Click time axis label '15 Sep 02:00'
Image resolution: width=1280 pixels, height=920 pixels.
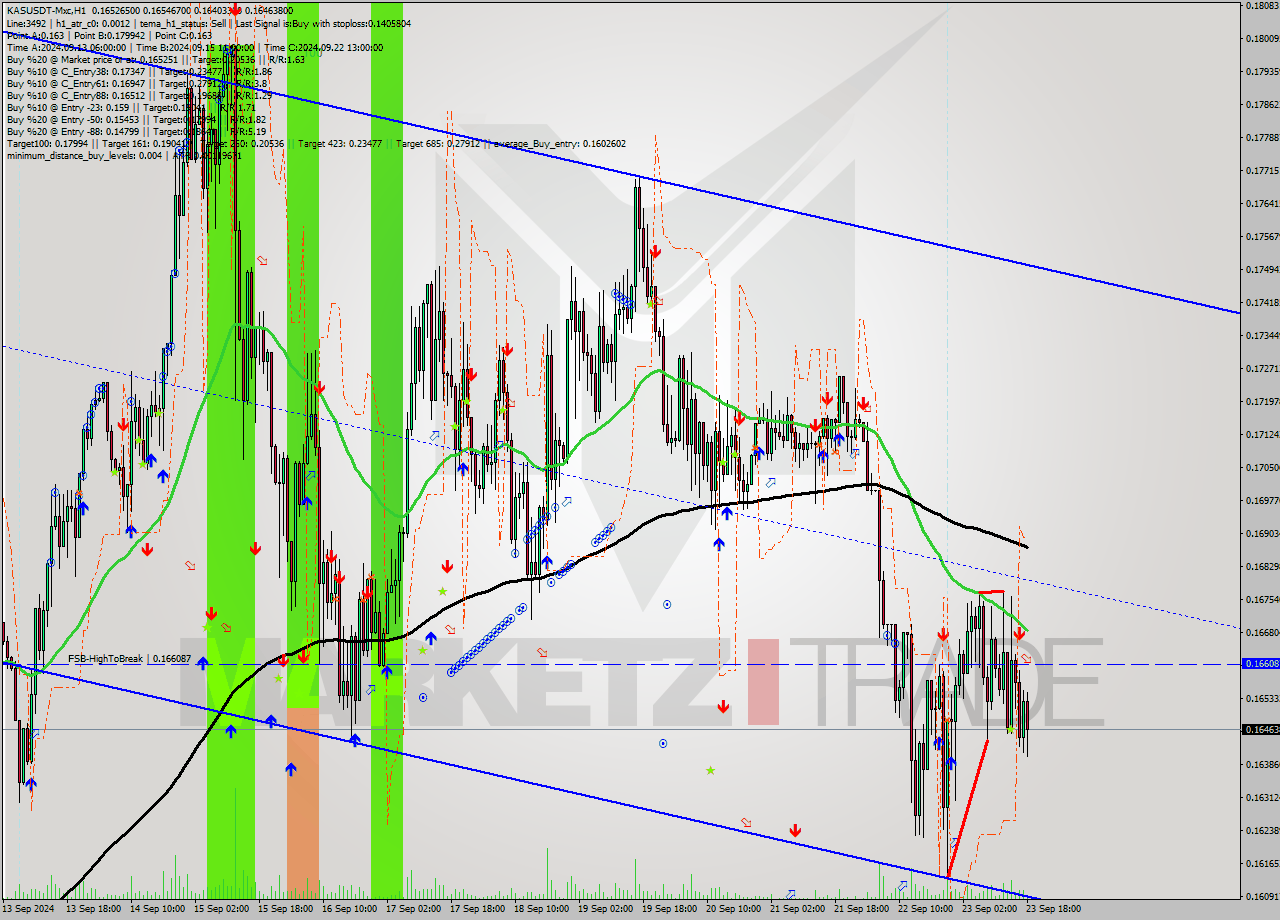222,909
